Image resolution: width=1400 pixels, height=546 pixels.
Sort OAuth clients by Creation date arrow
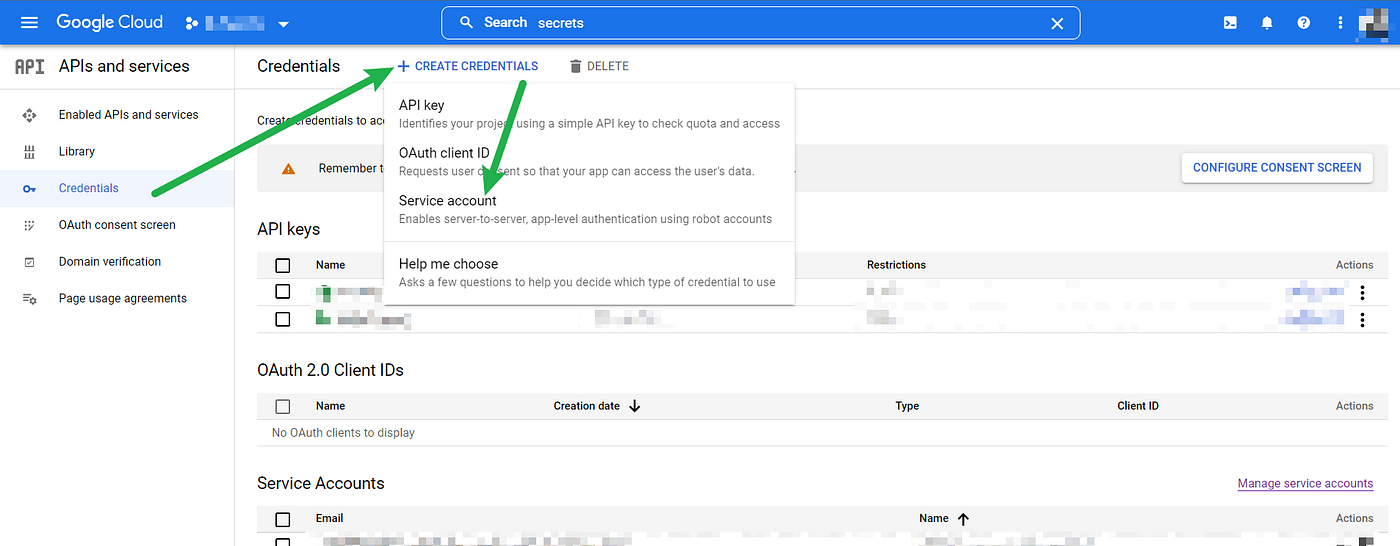point(634,406)
